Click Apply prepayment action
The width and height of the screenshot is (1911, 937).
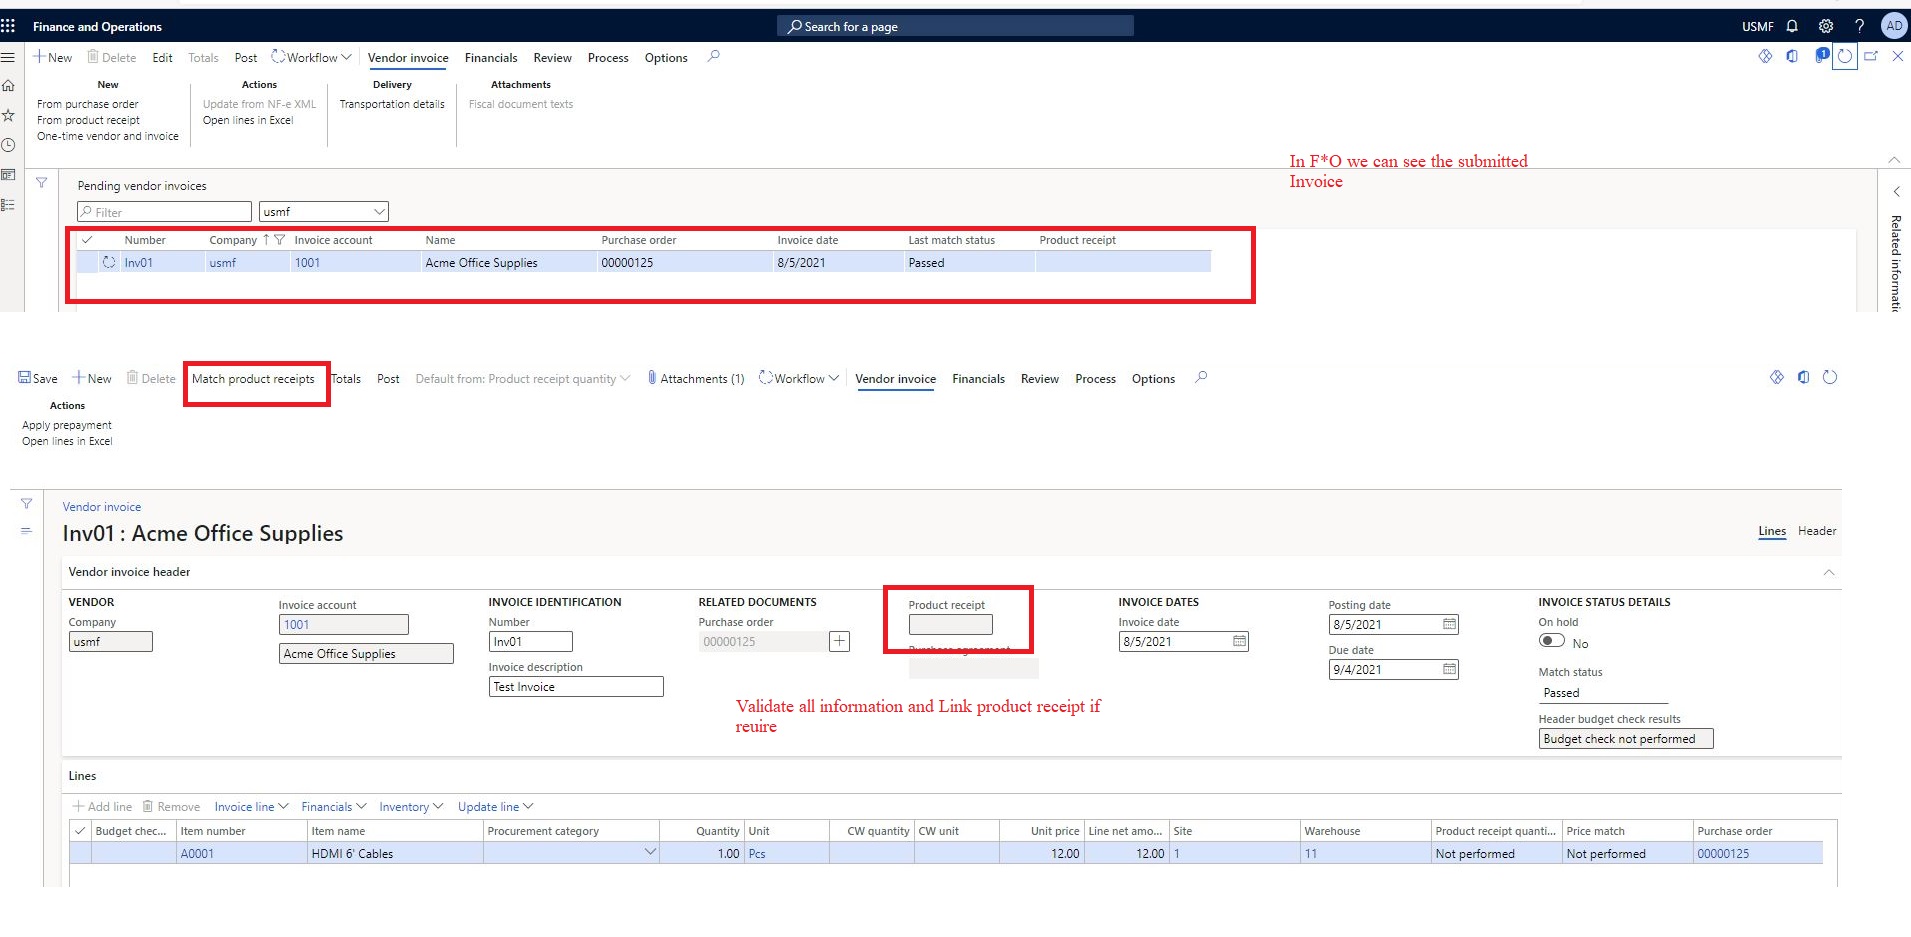[67, 425]
